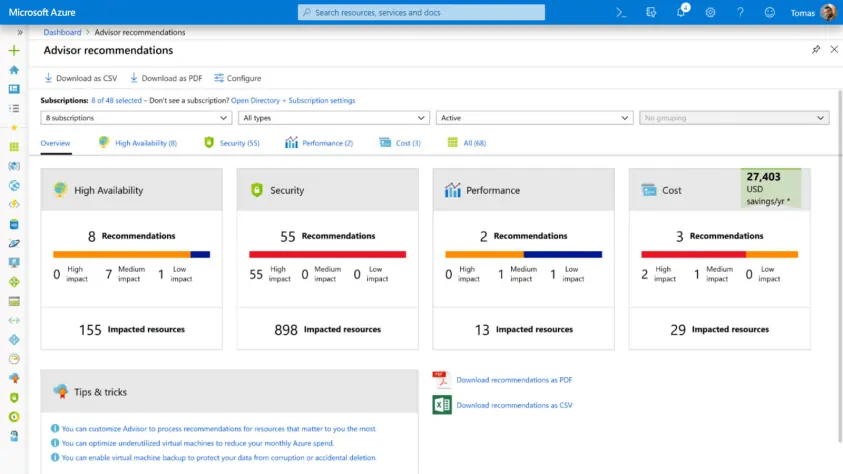The height and width of the screenshot is (474, 843).
Task: Expand the left sidebar menu
Action: click(x=20, y=32)
